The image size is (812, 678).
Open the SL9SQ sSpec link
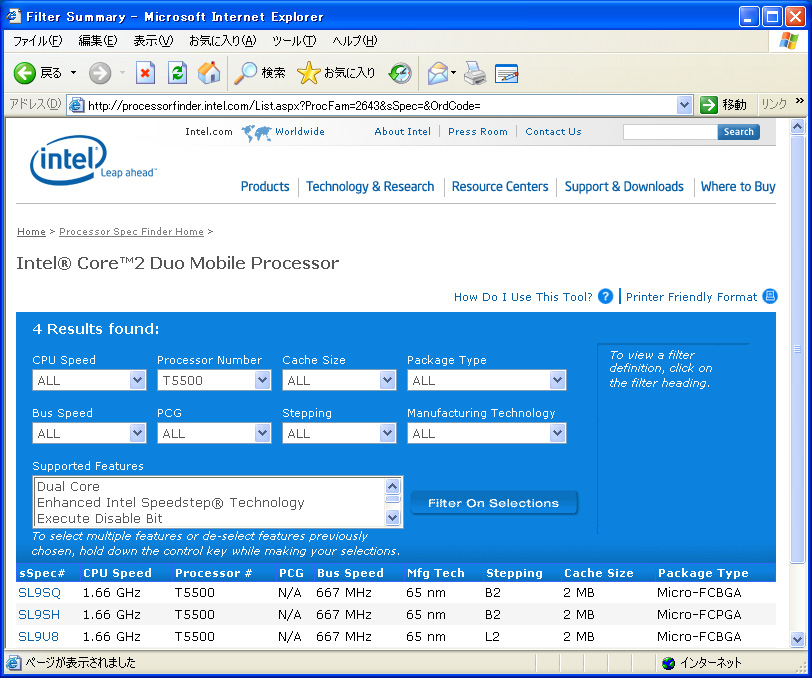[x=39, y=593]
